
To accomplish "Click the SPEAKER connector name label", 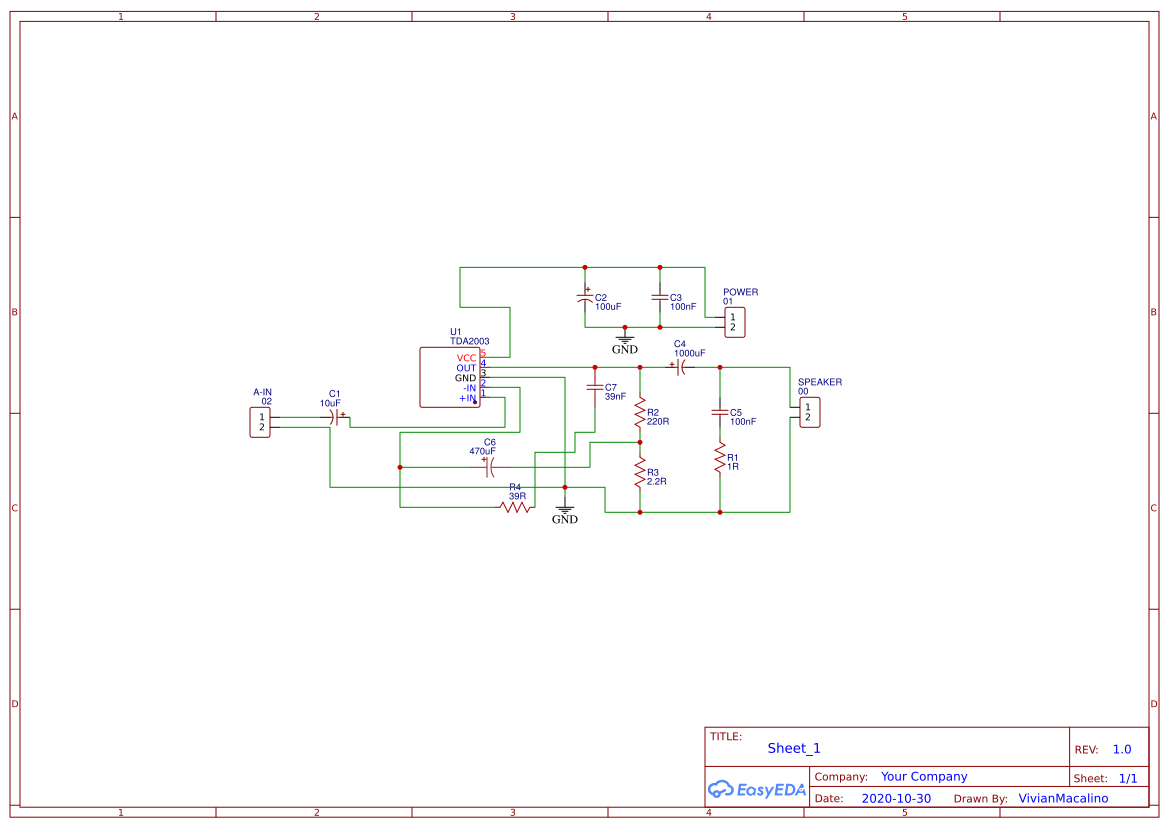I will tap(820, 382).
